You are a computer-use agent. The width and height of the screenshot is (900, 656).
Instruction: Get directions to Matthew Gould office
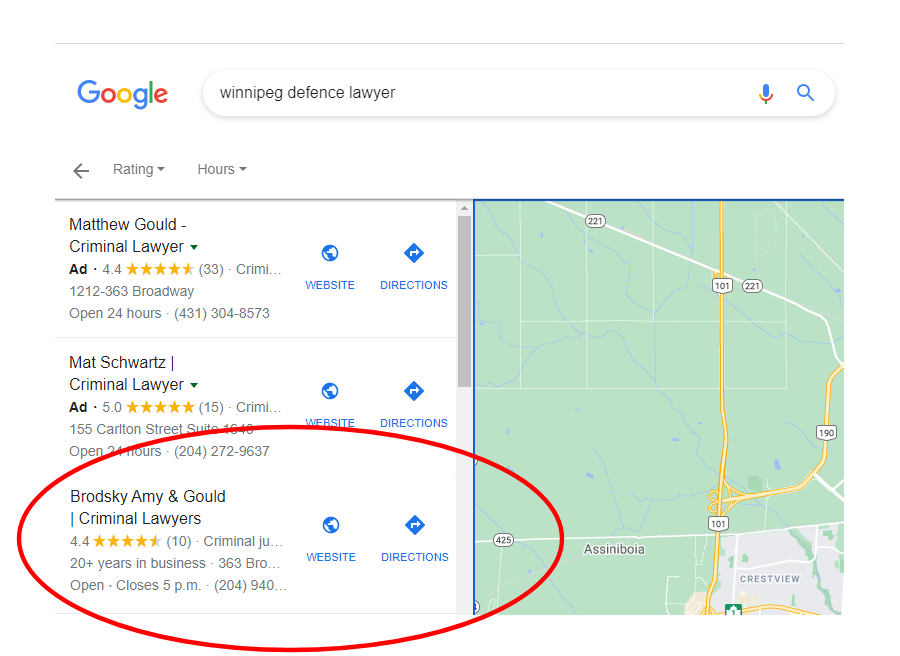[413, 253]
